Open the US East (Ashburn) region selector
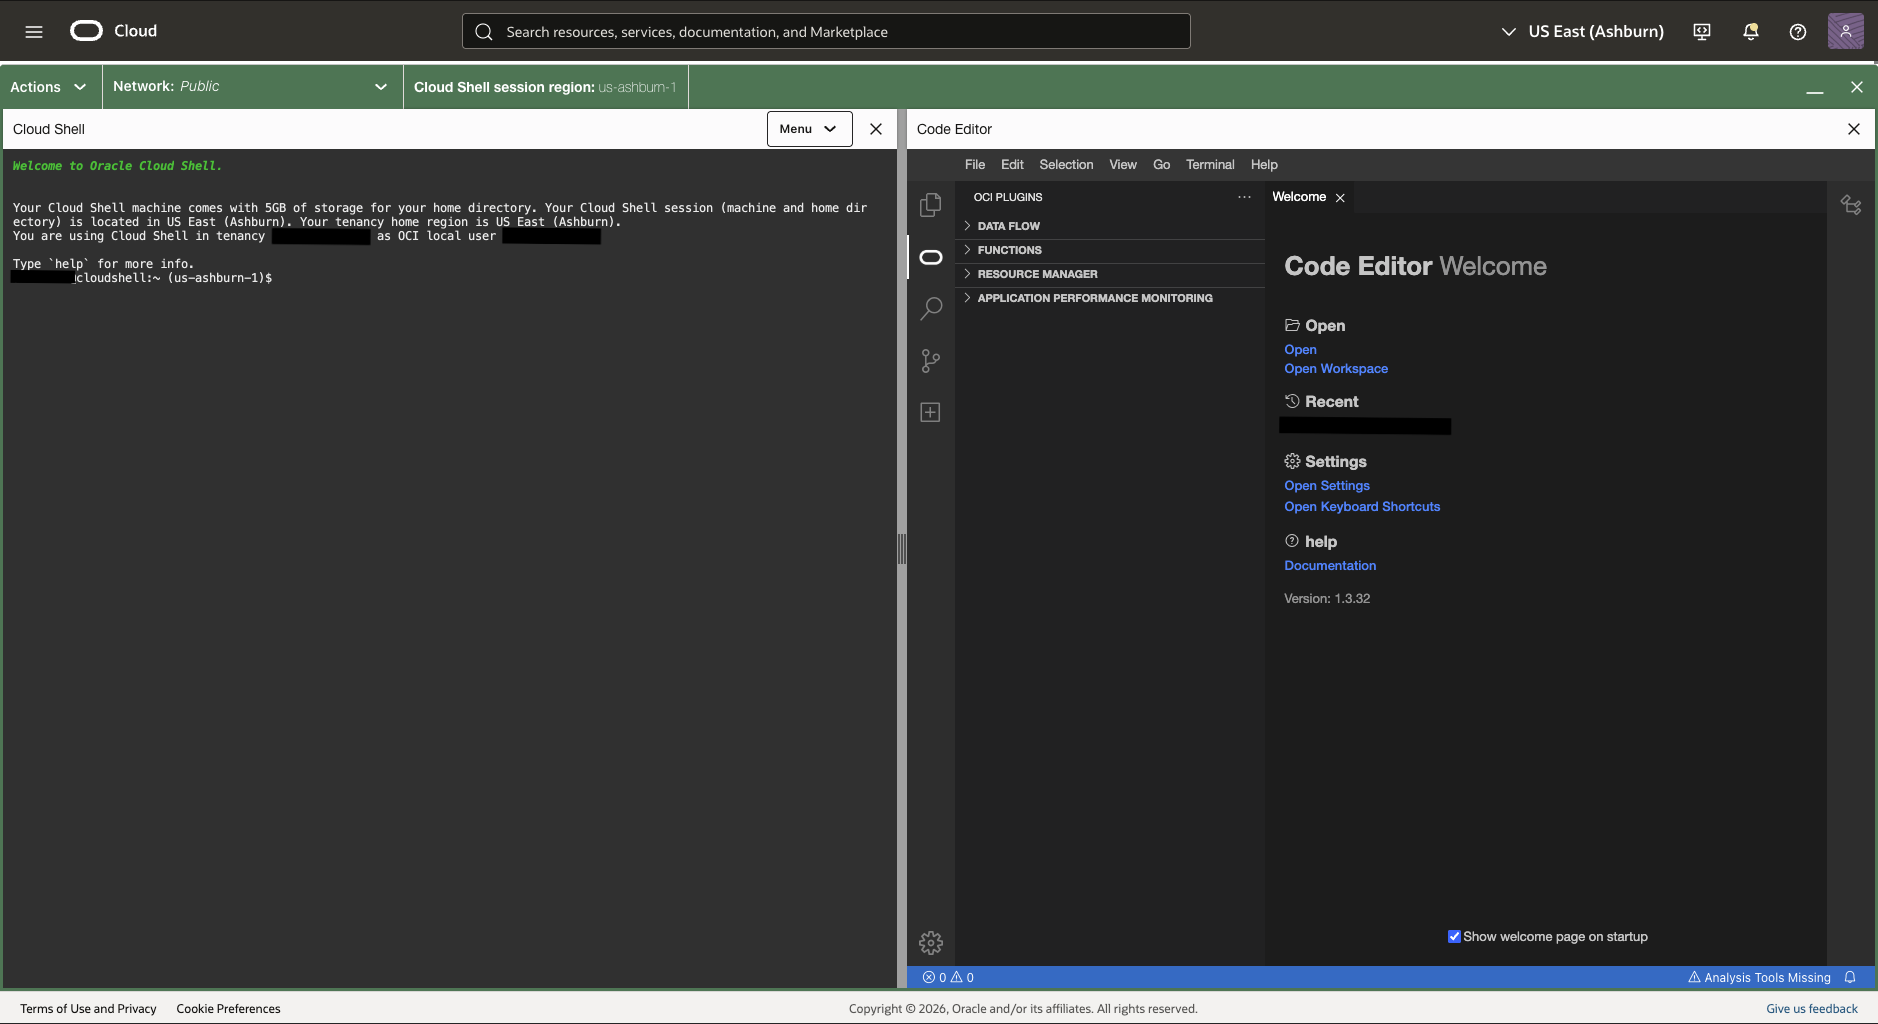 1583,32
